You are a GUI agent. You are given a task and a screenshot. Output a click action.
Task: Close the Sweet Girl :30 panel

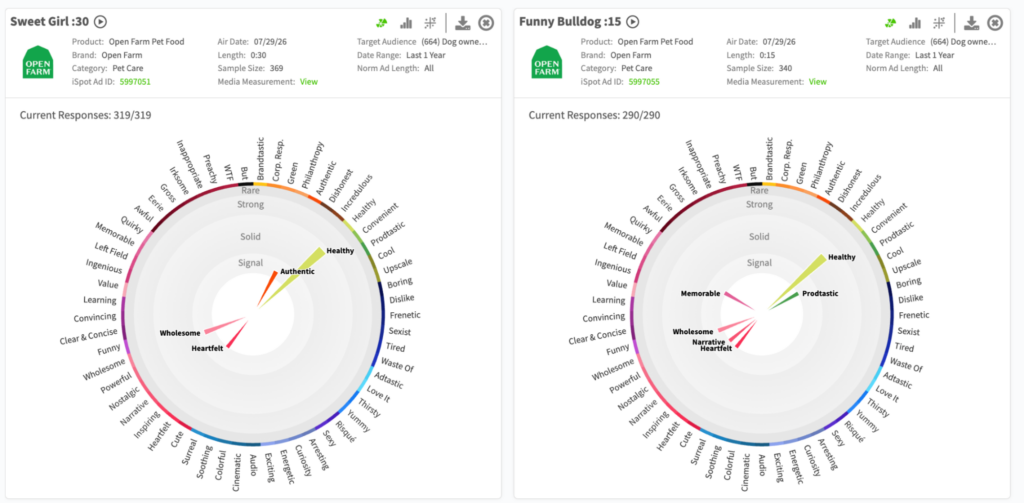[x=486, y=23]
